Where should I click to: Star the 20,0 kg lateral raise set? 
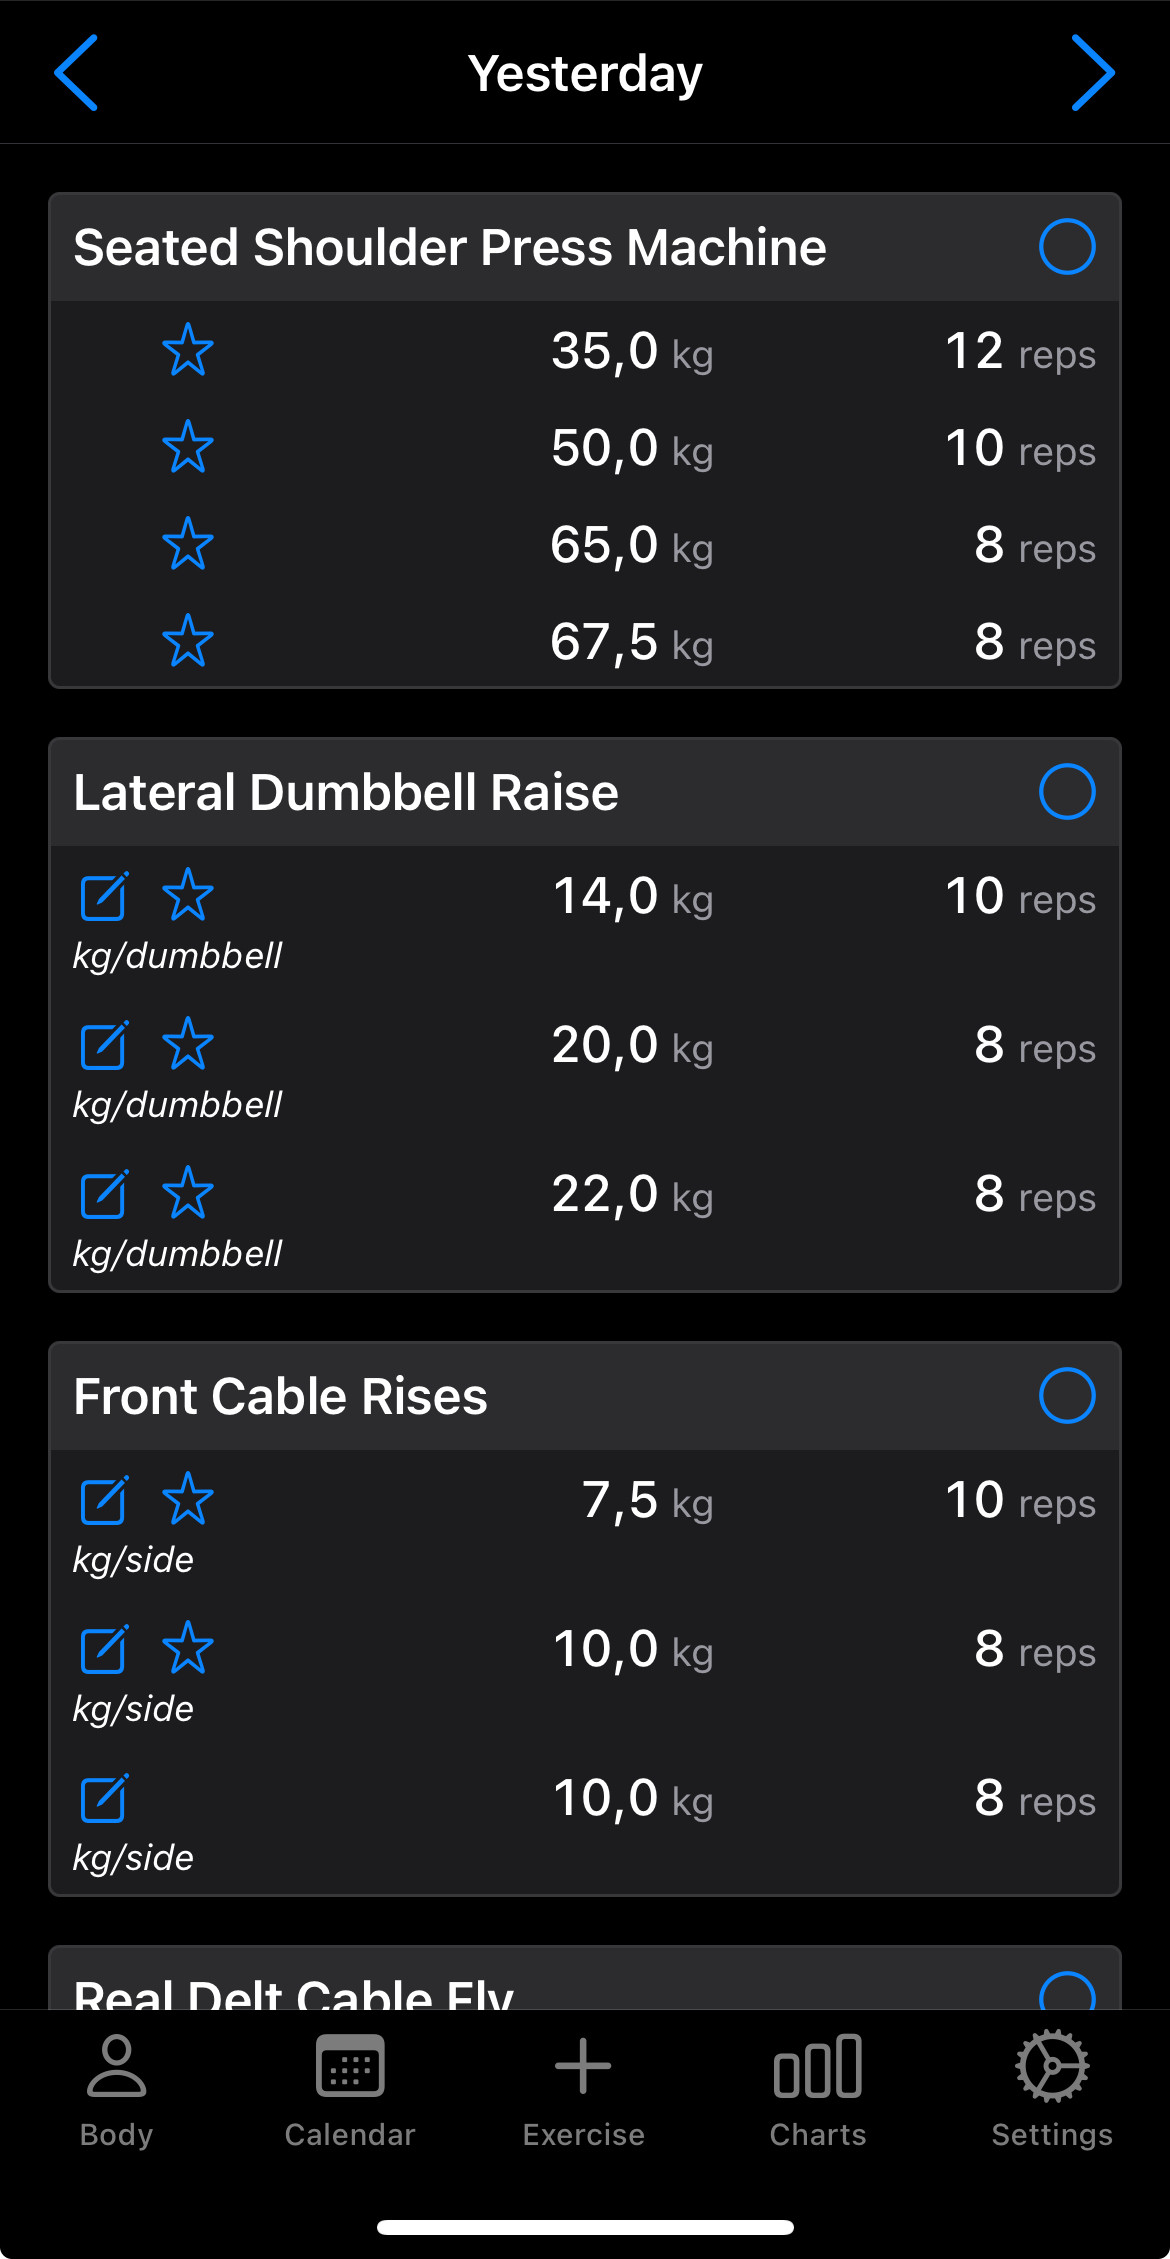(x=188, y=1044)
